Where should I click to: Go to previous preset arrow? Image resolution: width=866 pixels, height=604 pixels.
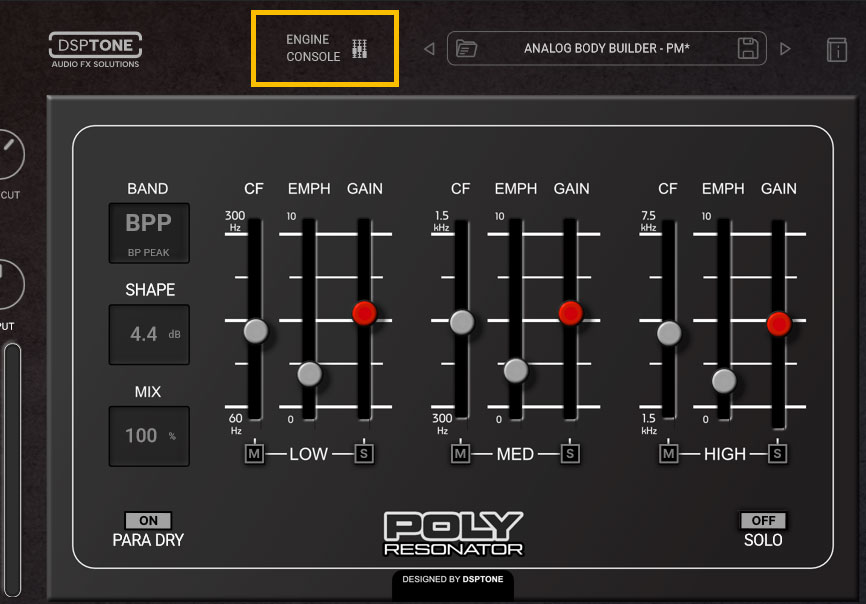(429, 49)
